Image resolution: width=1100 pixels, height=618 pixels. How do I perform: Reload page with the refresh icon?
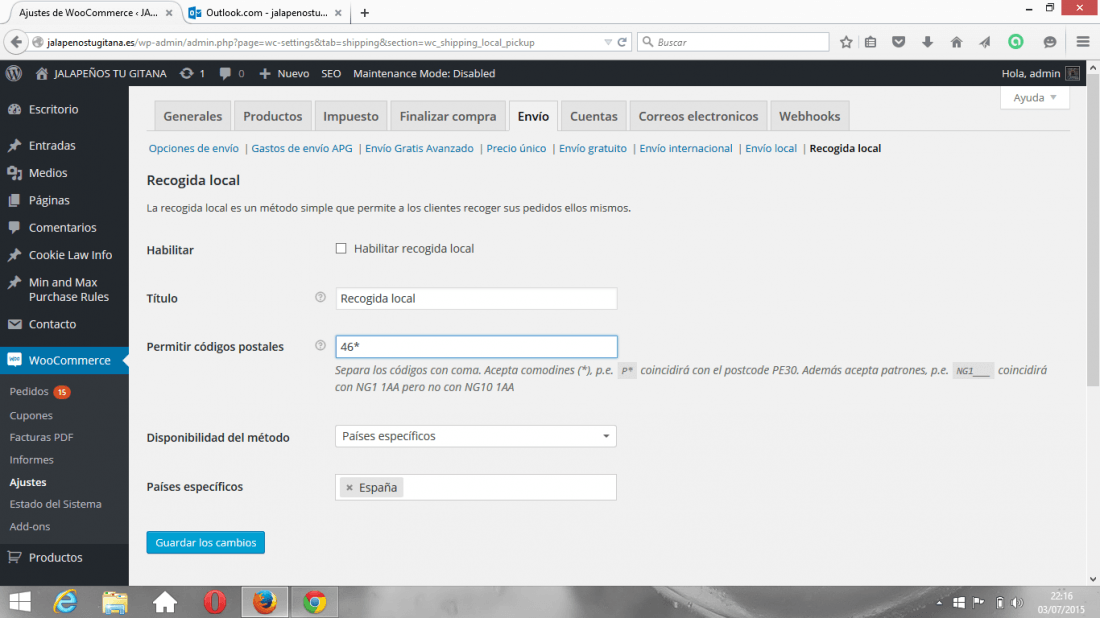click(622, 42)
